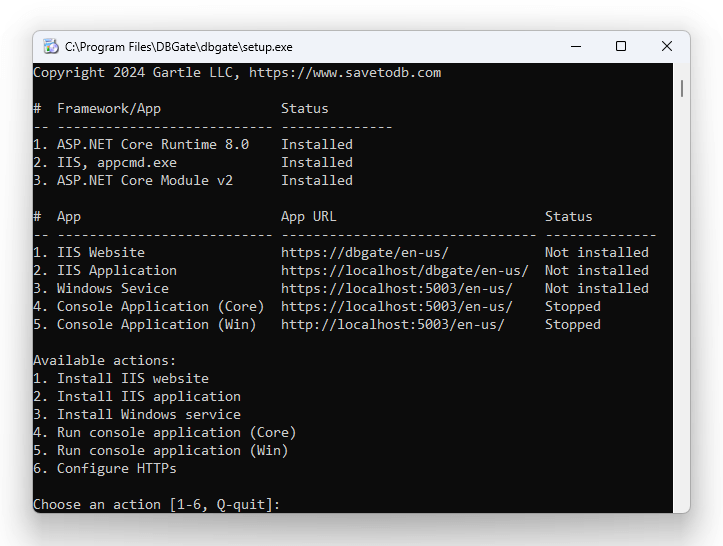Viewport: 723px width, 546px height.
Task: Click the http://localhost:5003/en-us/ URL
Action: tap(393, 325)
